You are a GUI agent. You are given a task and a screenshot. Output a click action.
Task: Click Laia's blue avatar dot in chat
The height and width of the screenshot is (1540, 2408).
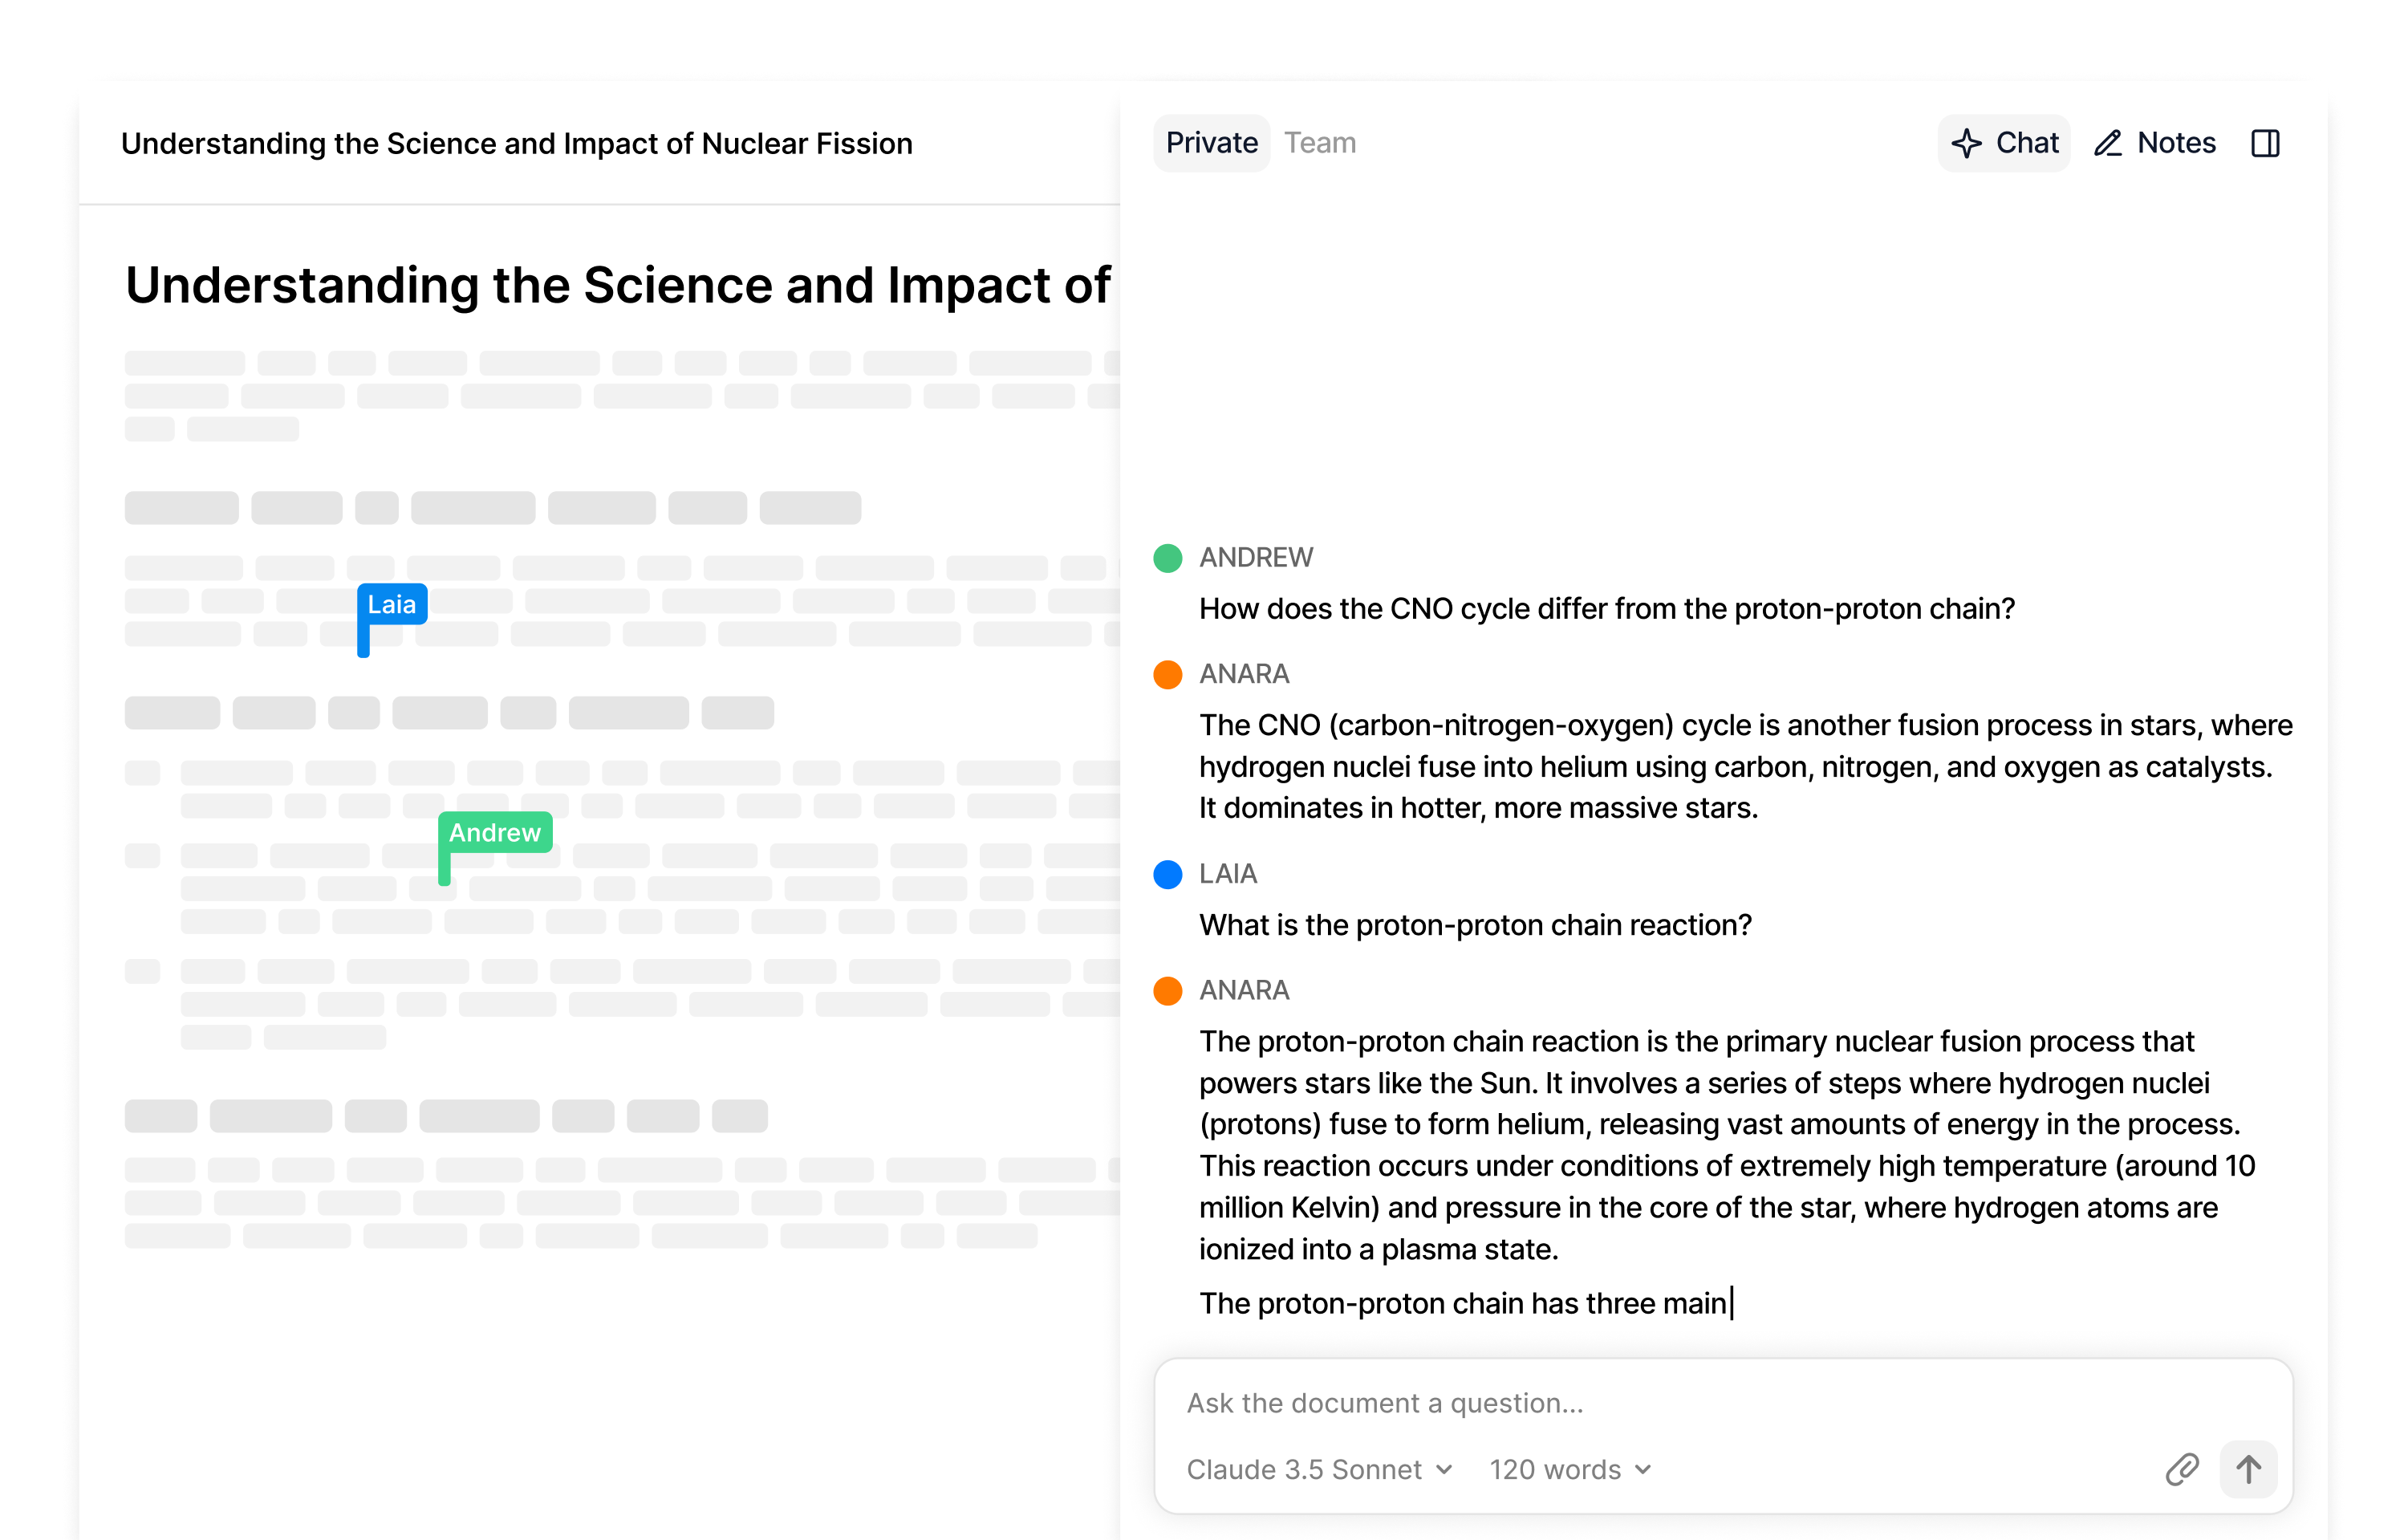tap(1167, 874)
